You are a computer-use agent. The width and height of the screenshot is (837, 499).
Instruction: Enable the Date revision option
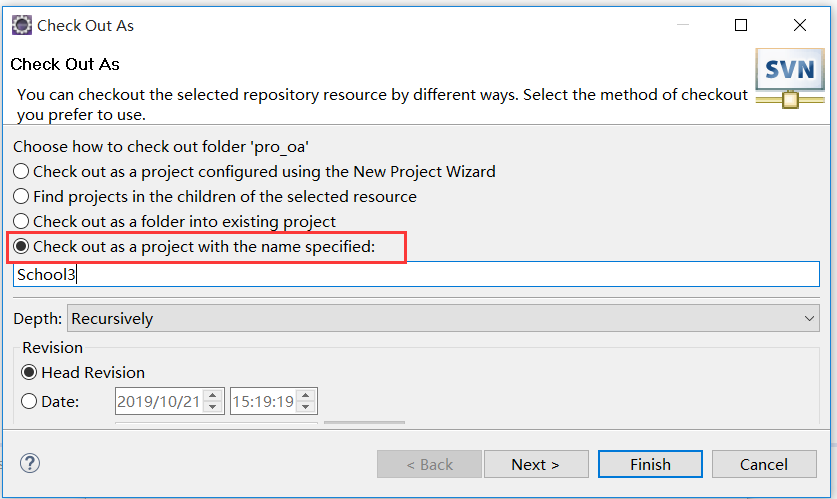(x=30, y=402)
